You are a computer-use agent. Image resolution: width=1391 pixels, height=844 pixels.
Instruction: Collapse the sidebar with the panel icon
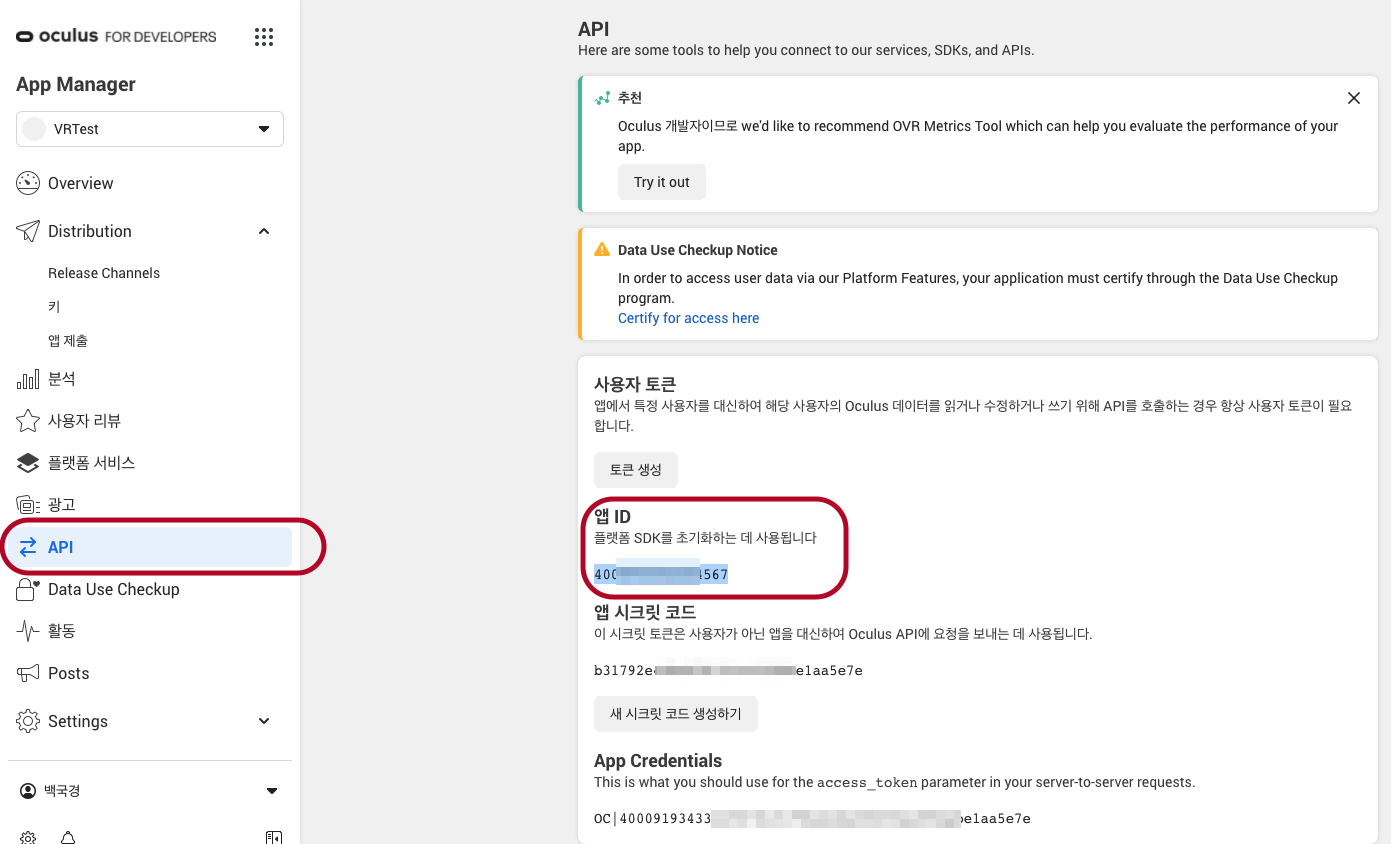tap(274, 837)
